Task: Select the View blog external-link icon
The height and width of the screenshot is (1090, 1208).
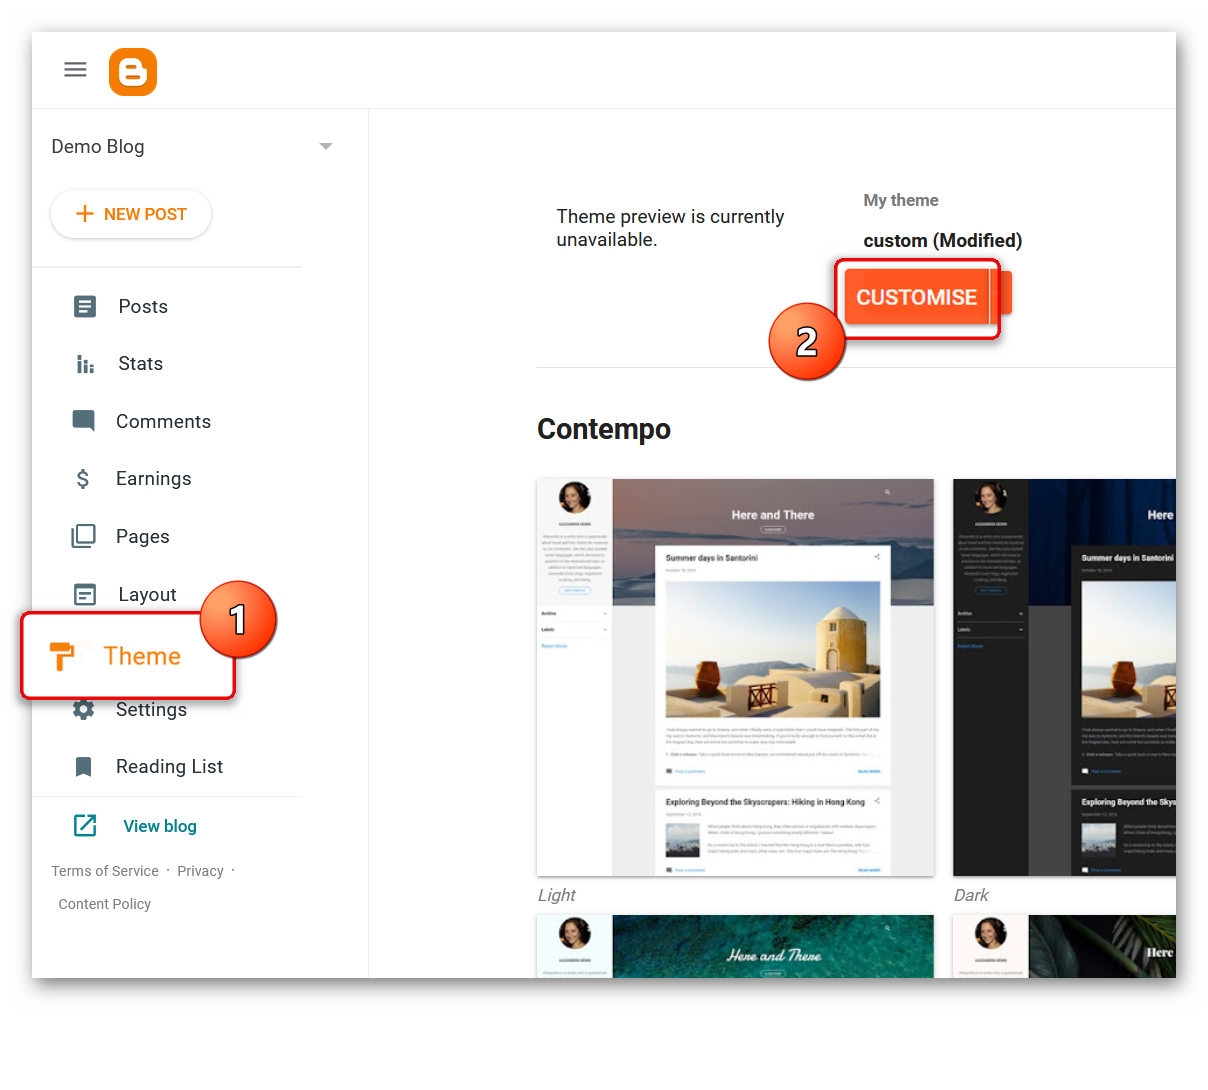Action: (x=84, y=825)
